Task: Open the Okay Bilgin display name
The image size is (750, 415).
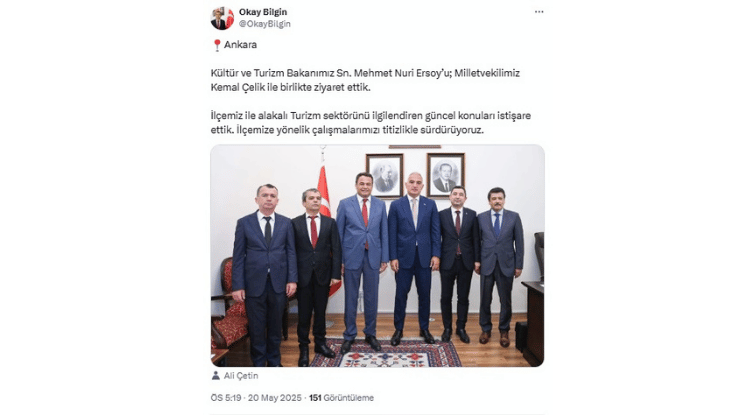Action: pos(263,12)
